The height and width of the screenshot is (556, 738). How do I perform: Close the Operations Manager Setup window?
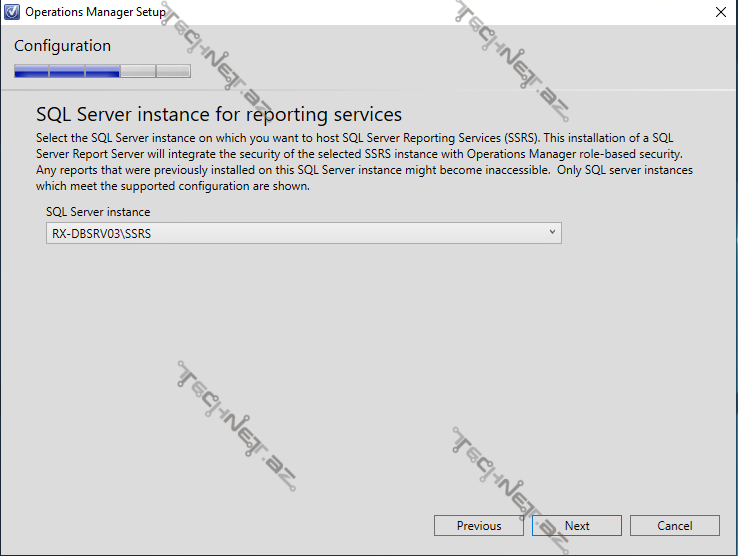(x=720, y=12)
